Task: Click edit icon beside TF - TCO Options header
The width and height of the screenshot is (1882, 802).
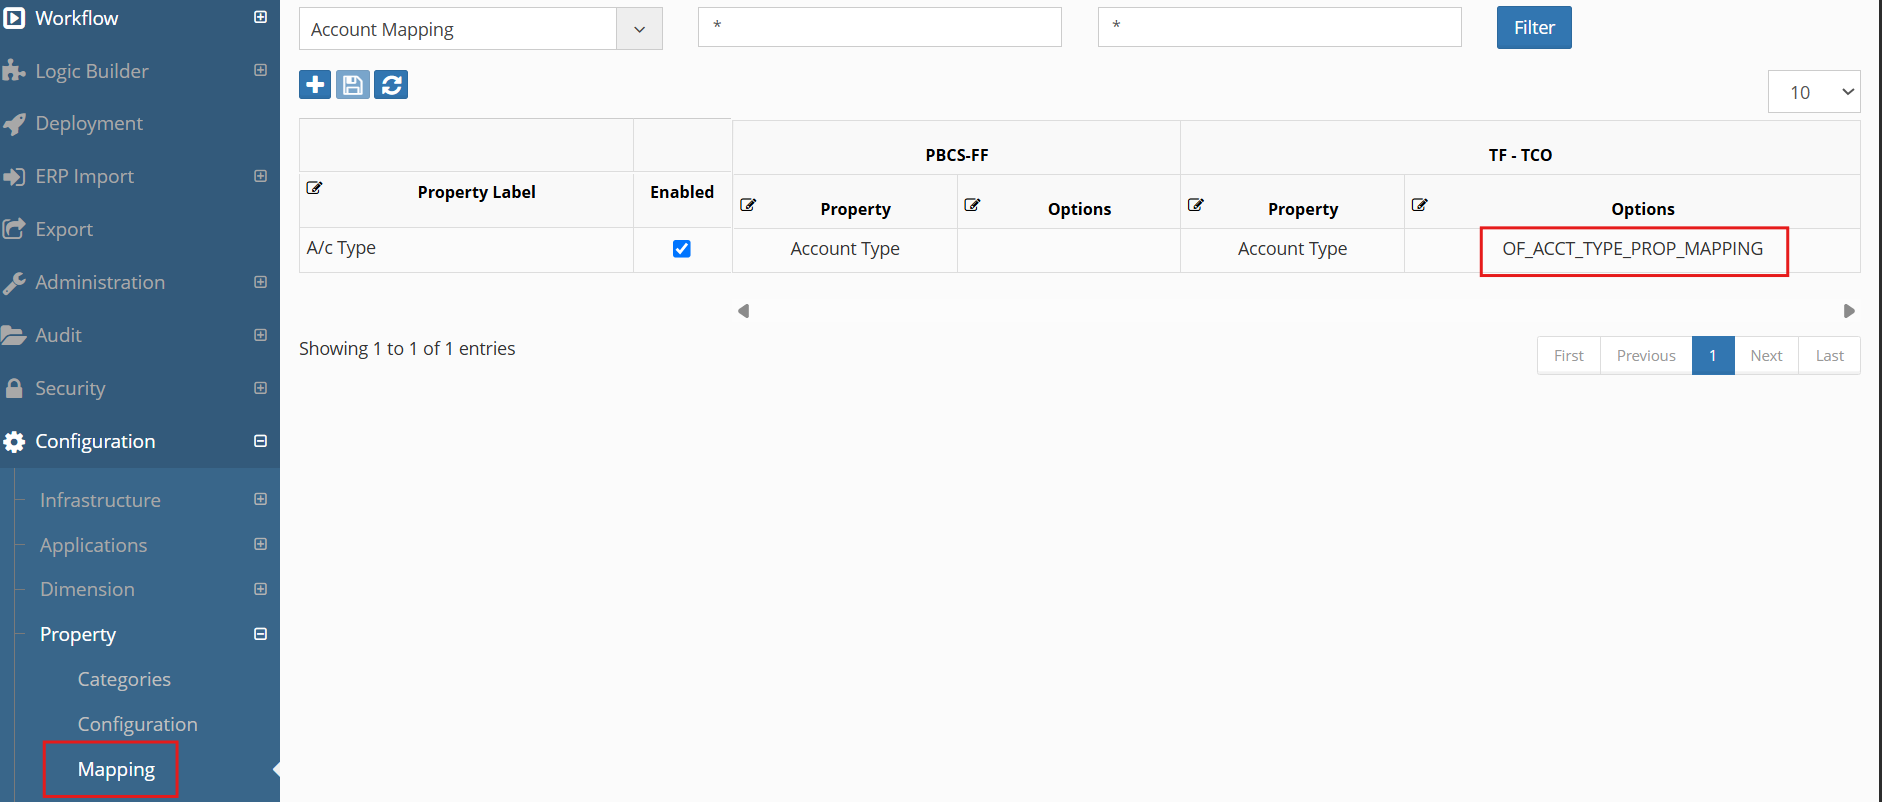Action: (x=1420, y=205)
